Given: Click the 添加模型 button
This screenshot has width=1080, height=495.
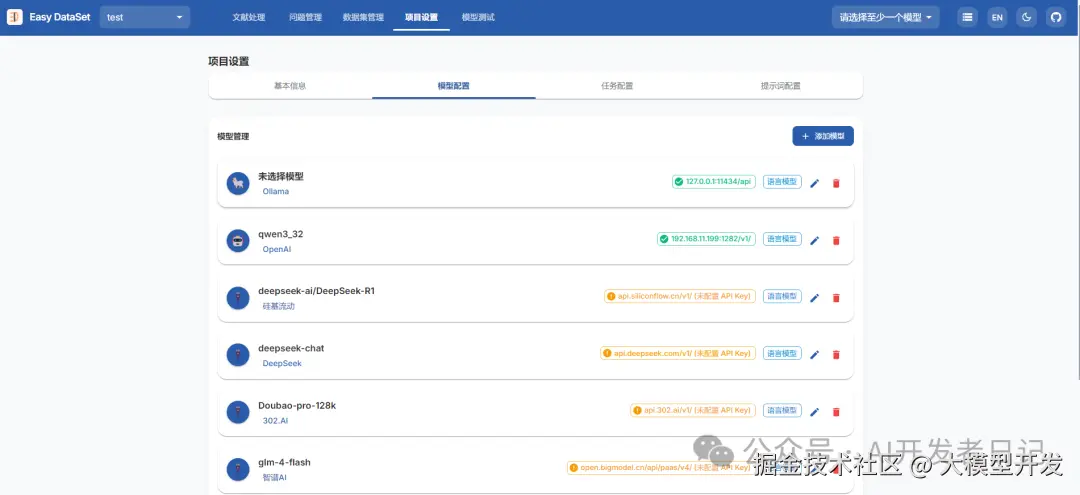Looking at the screenshot, I should [823, 136].
